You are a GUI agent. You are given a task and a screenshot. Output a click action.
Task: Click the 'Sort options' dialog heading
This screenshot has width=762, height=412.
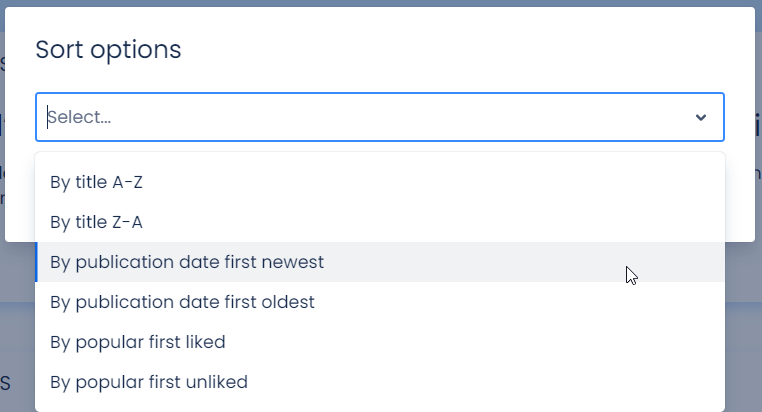pyautogui.click(x=109, y=49)
